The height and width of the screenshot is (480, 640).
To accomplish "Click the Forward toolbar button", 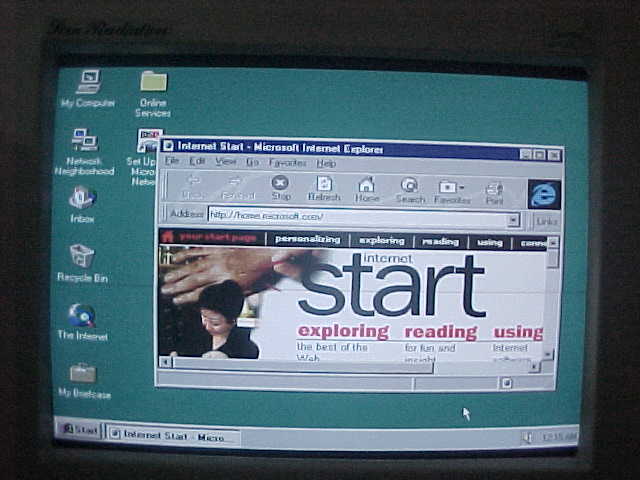I will click(x=238, y=187).
